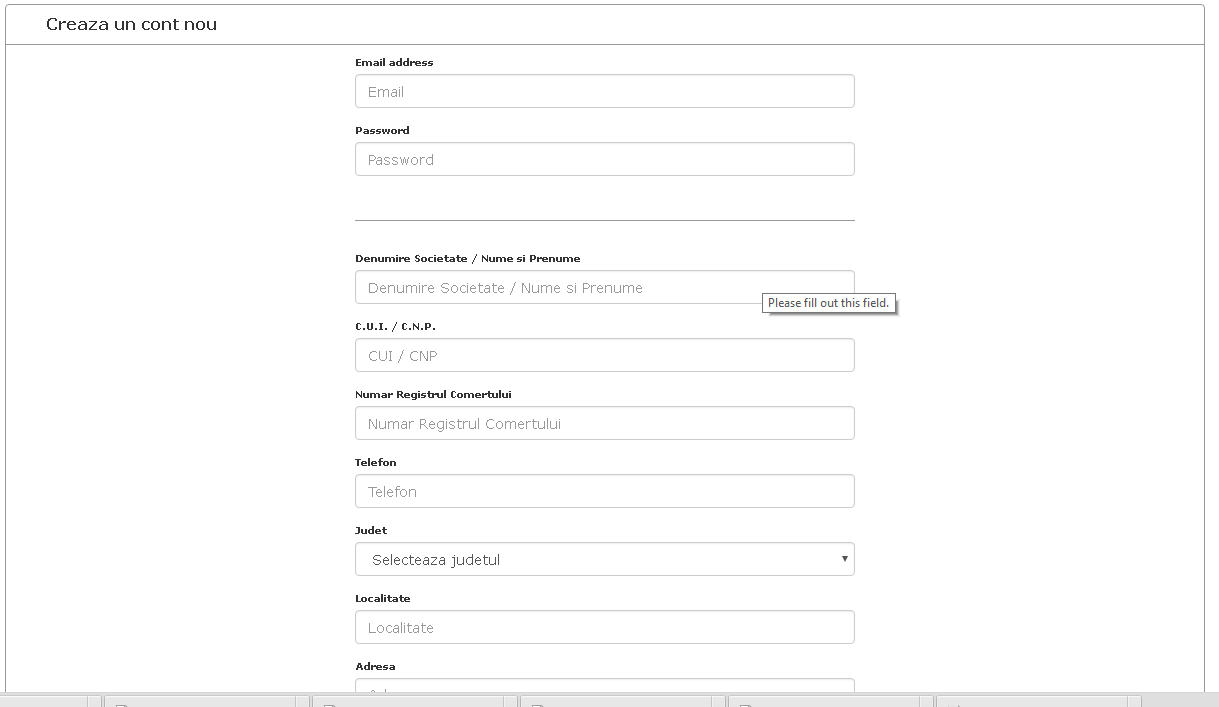
Task: Click the 'Email address' label text
Action: pyautogui.click(x=394, y=62)
